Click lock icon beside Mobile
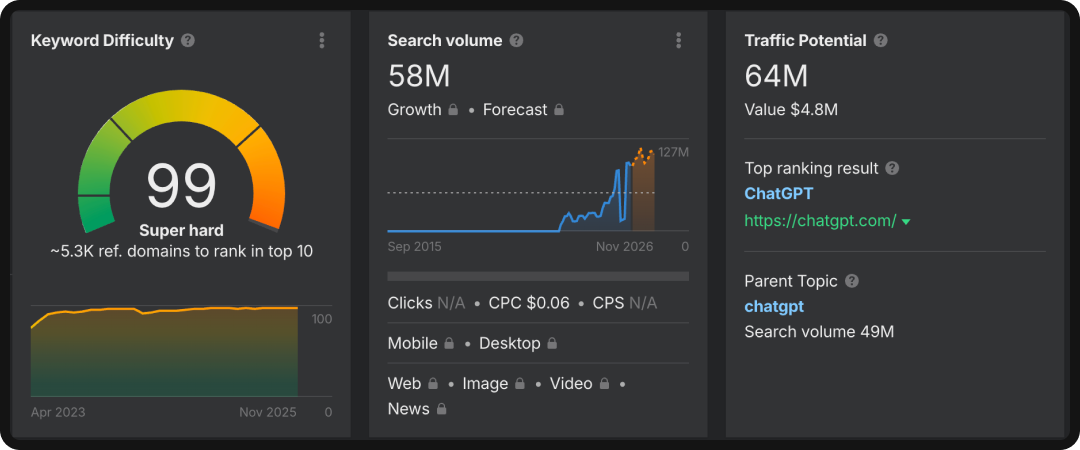The image size is (1080, 450). tap(449, 343)
